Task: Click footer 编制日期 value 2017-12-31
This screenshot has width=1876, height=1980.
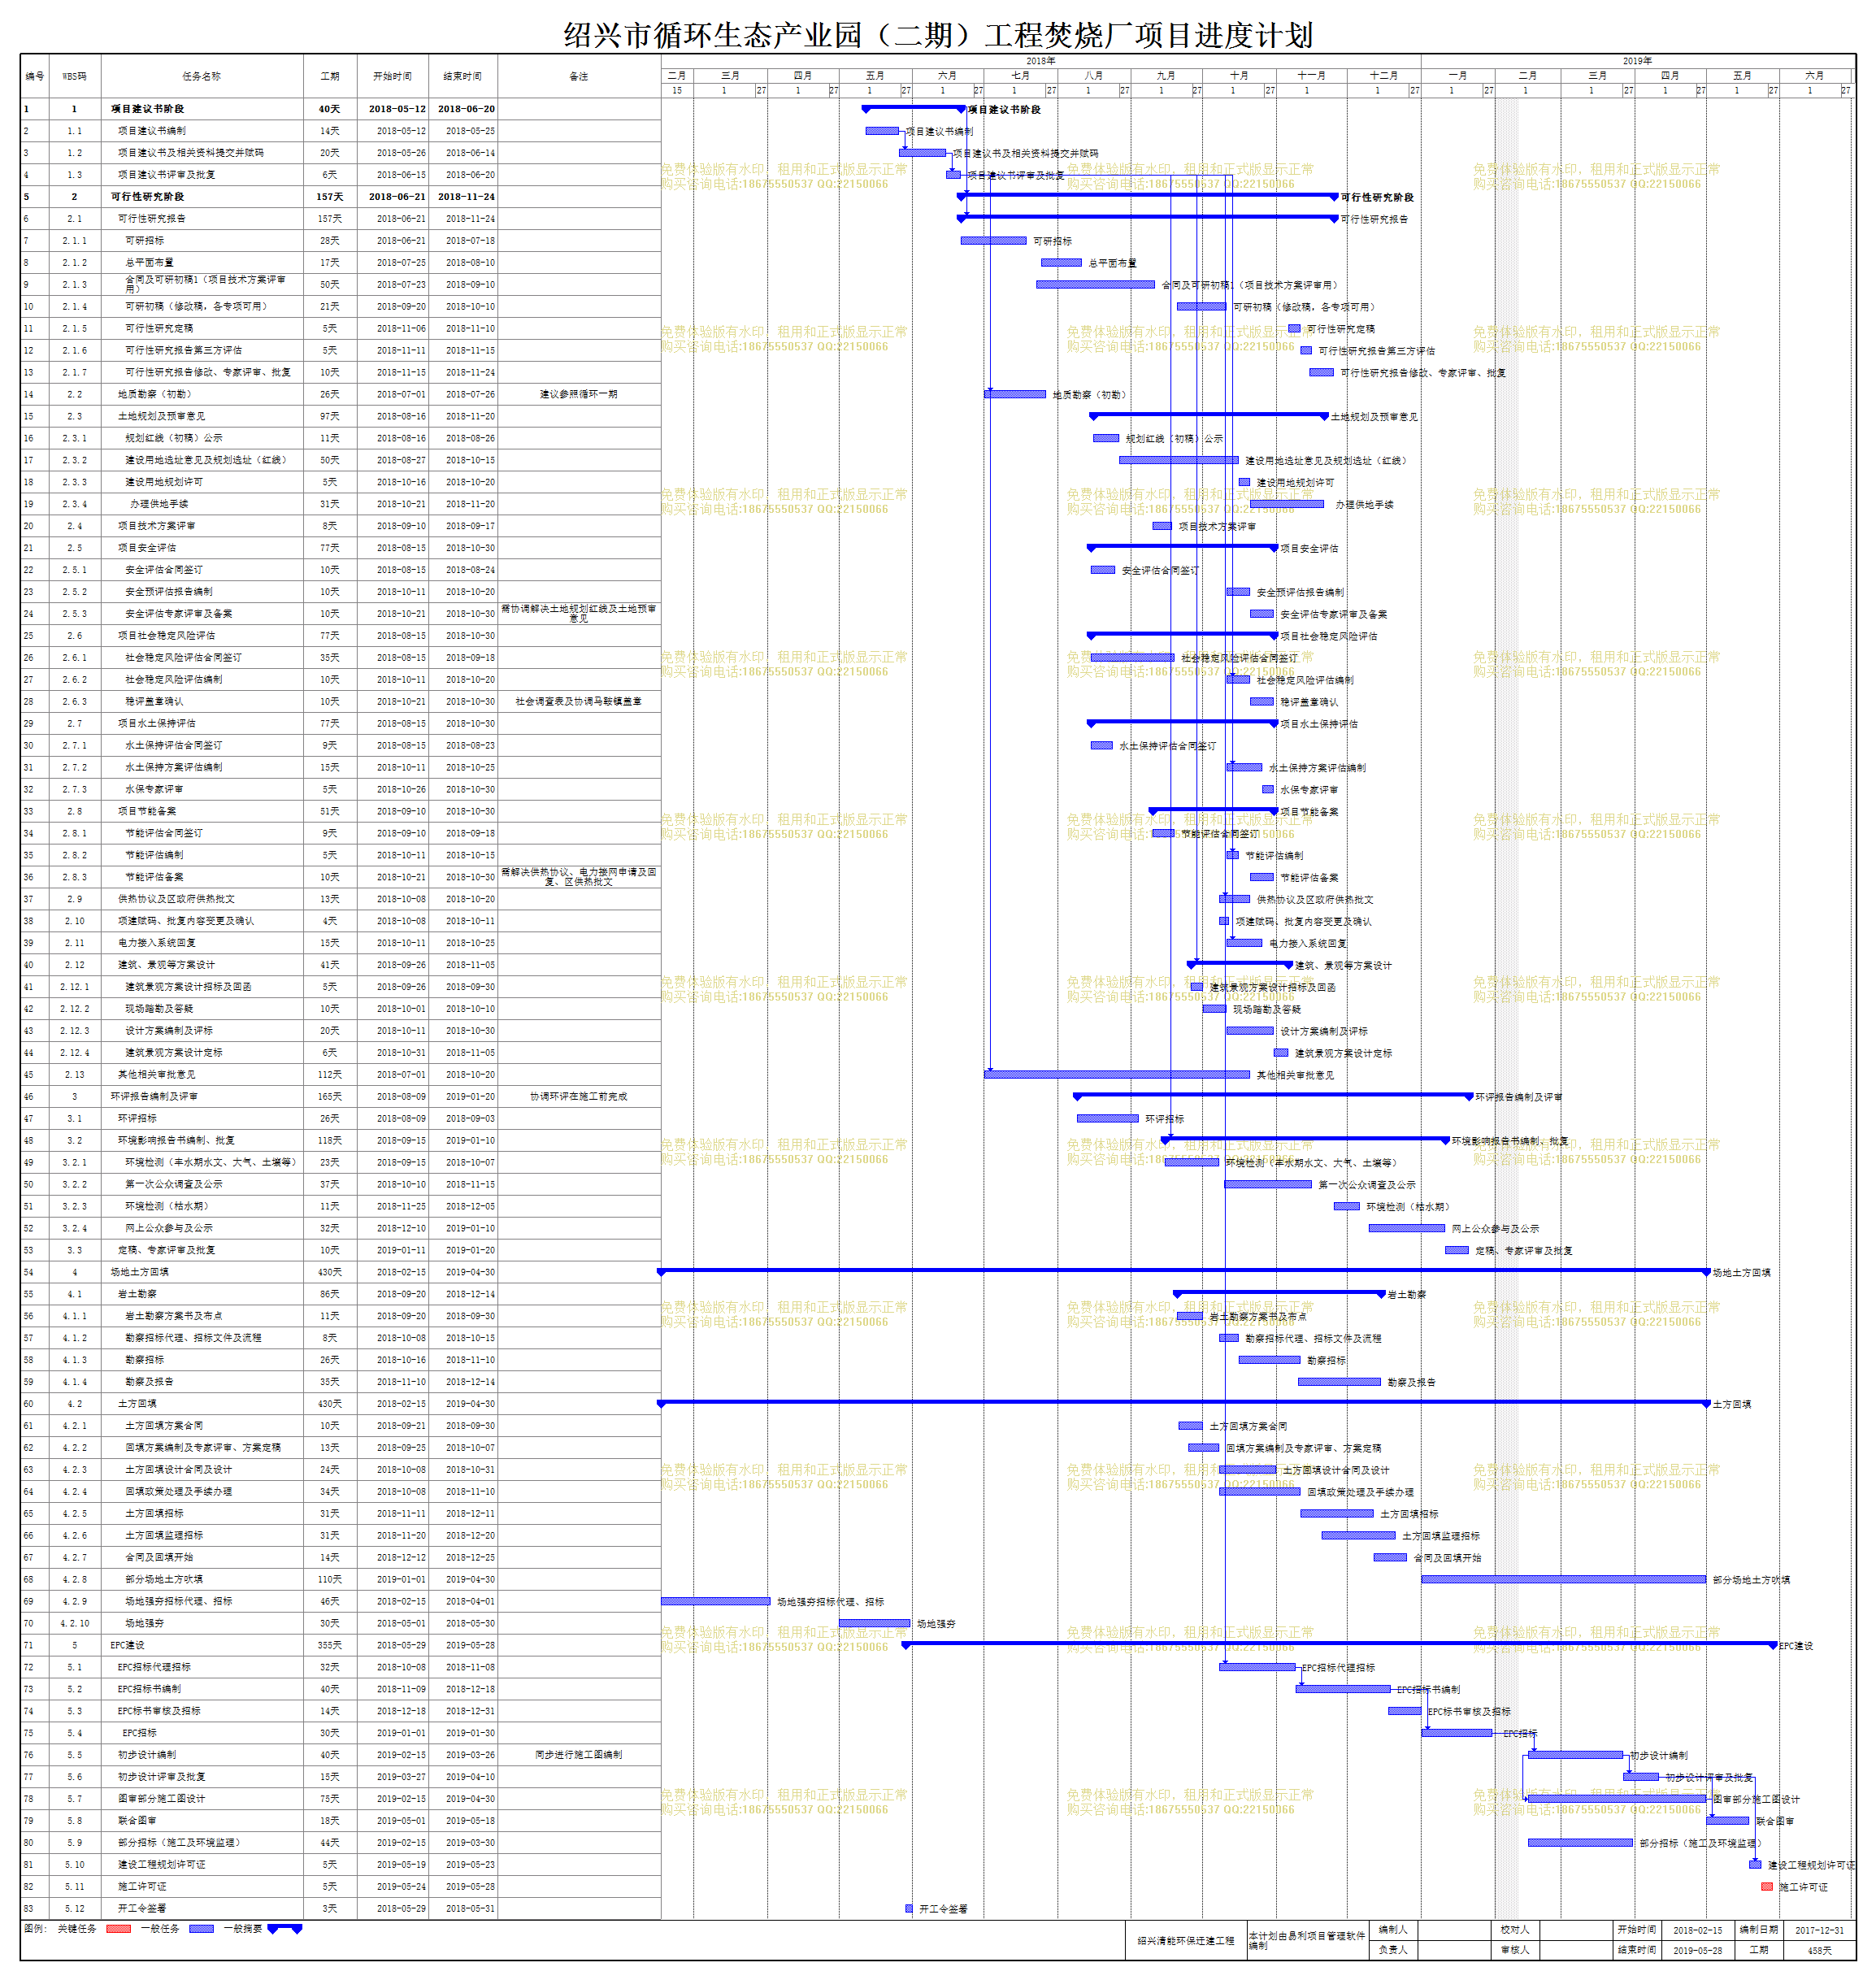Action: pos(1819,1930)
